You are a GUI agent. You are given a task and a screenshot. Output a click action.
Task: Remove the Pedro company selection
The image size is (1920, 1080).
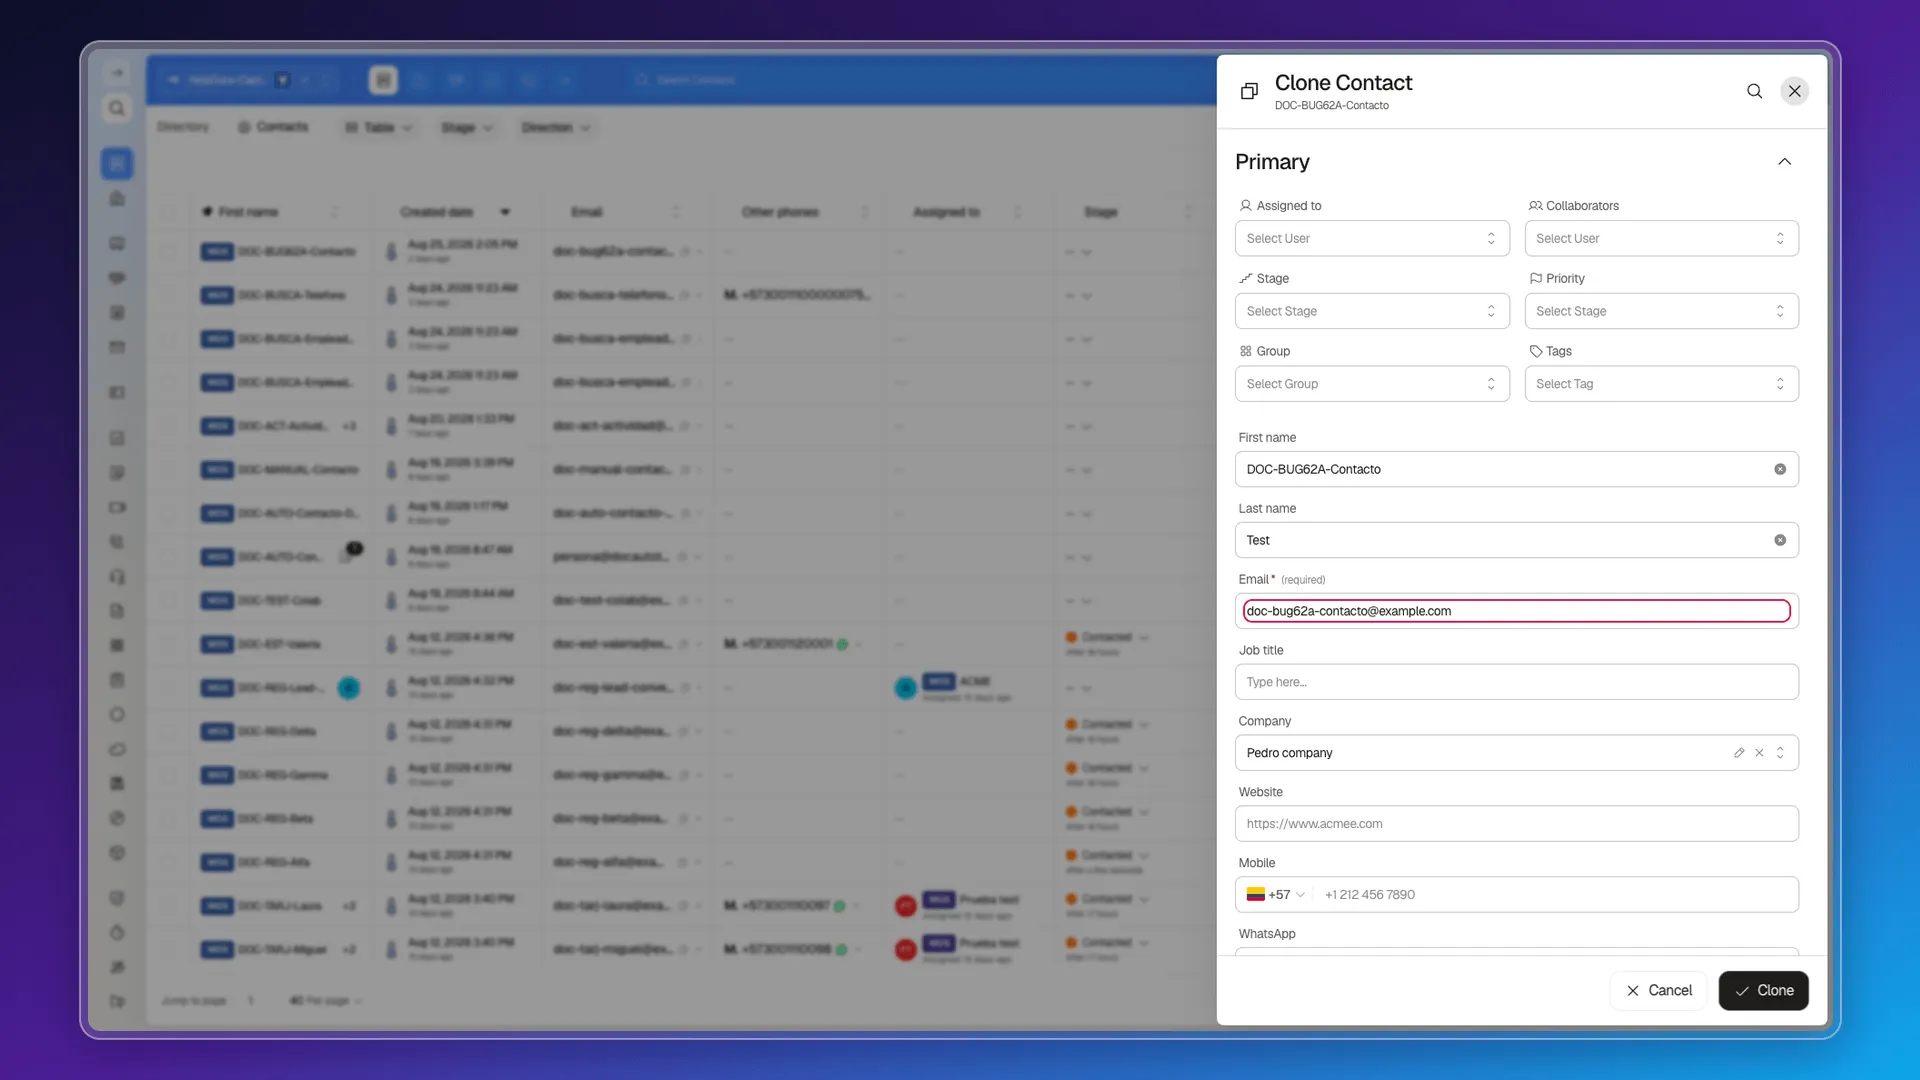pos(1759,753)
